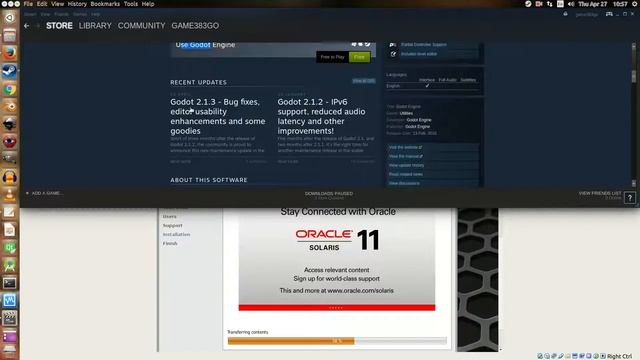Click Right Ctrl indicator in VirtualBox
The image size is (640, 360).
pos(619,356)
